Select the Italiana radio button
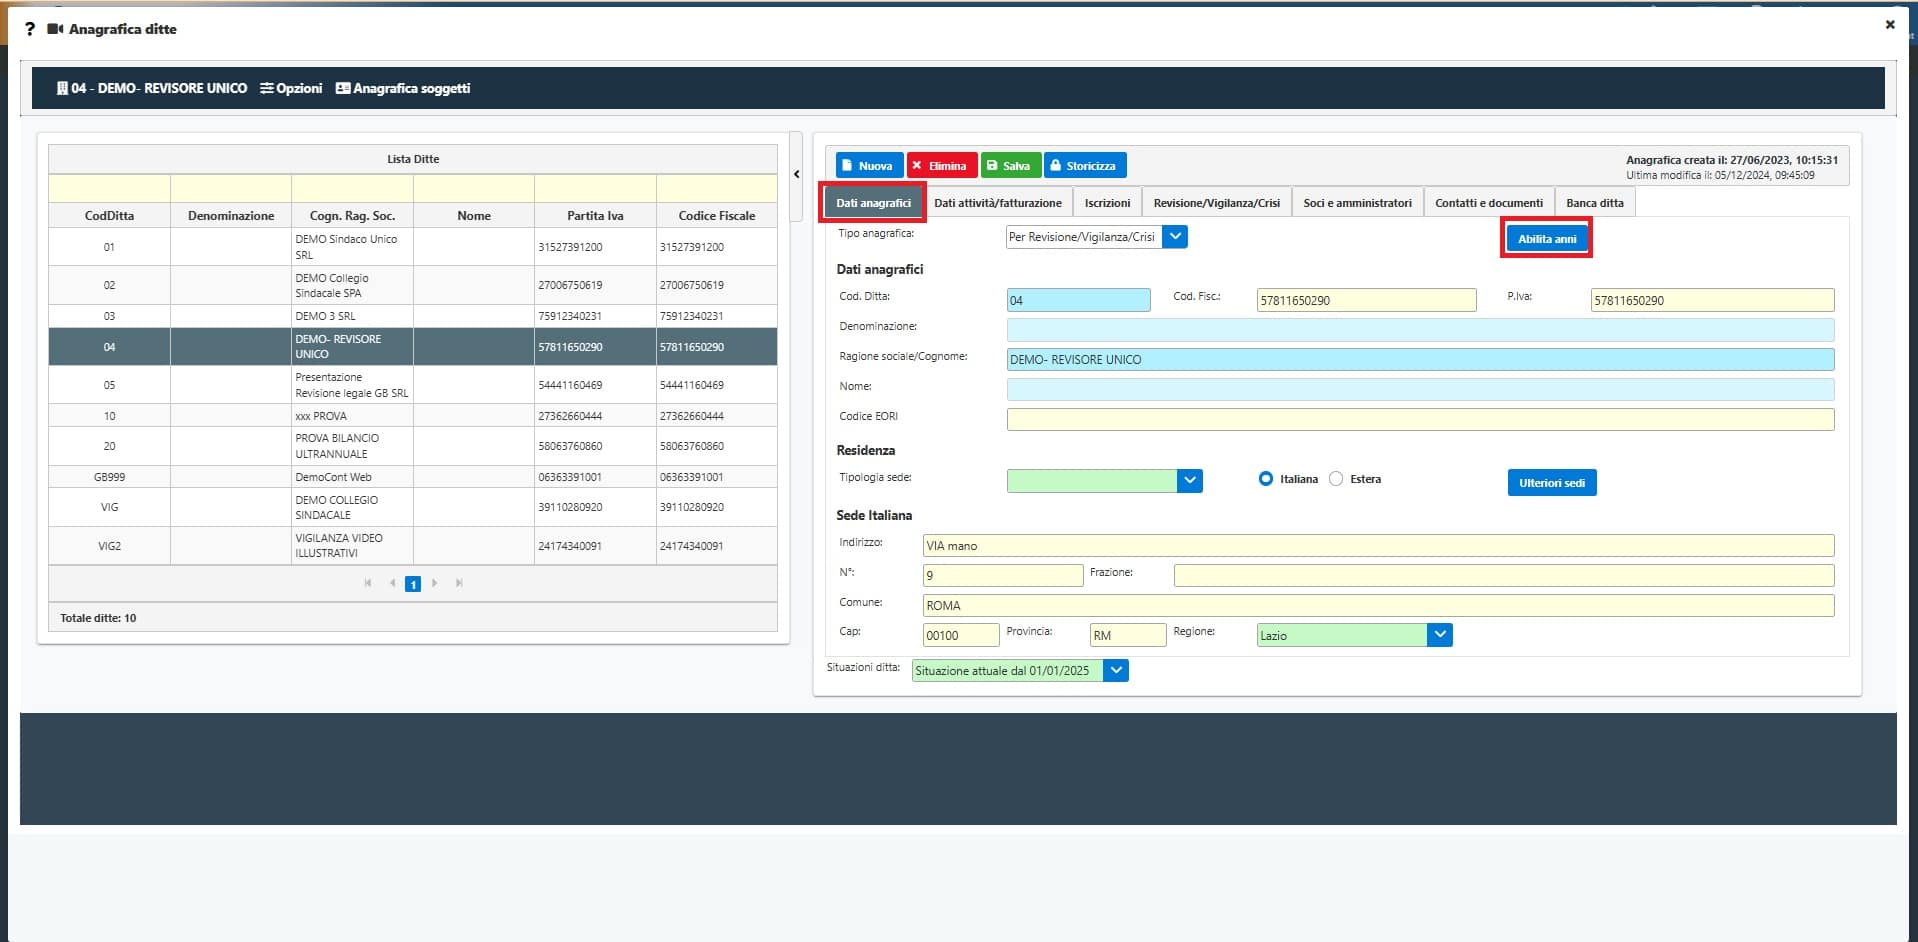The width and height of the screenshot is (1918, 942). (x=1266, y=479)
